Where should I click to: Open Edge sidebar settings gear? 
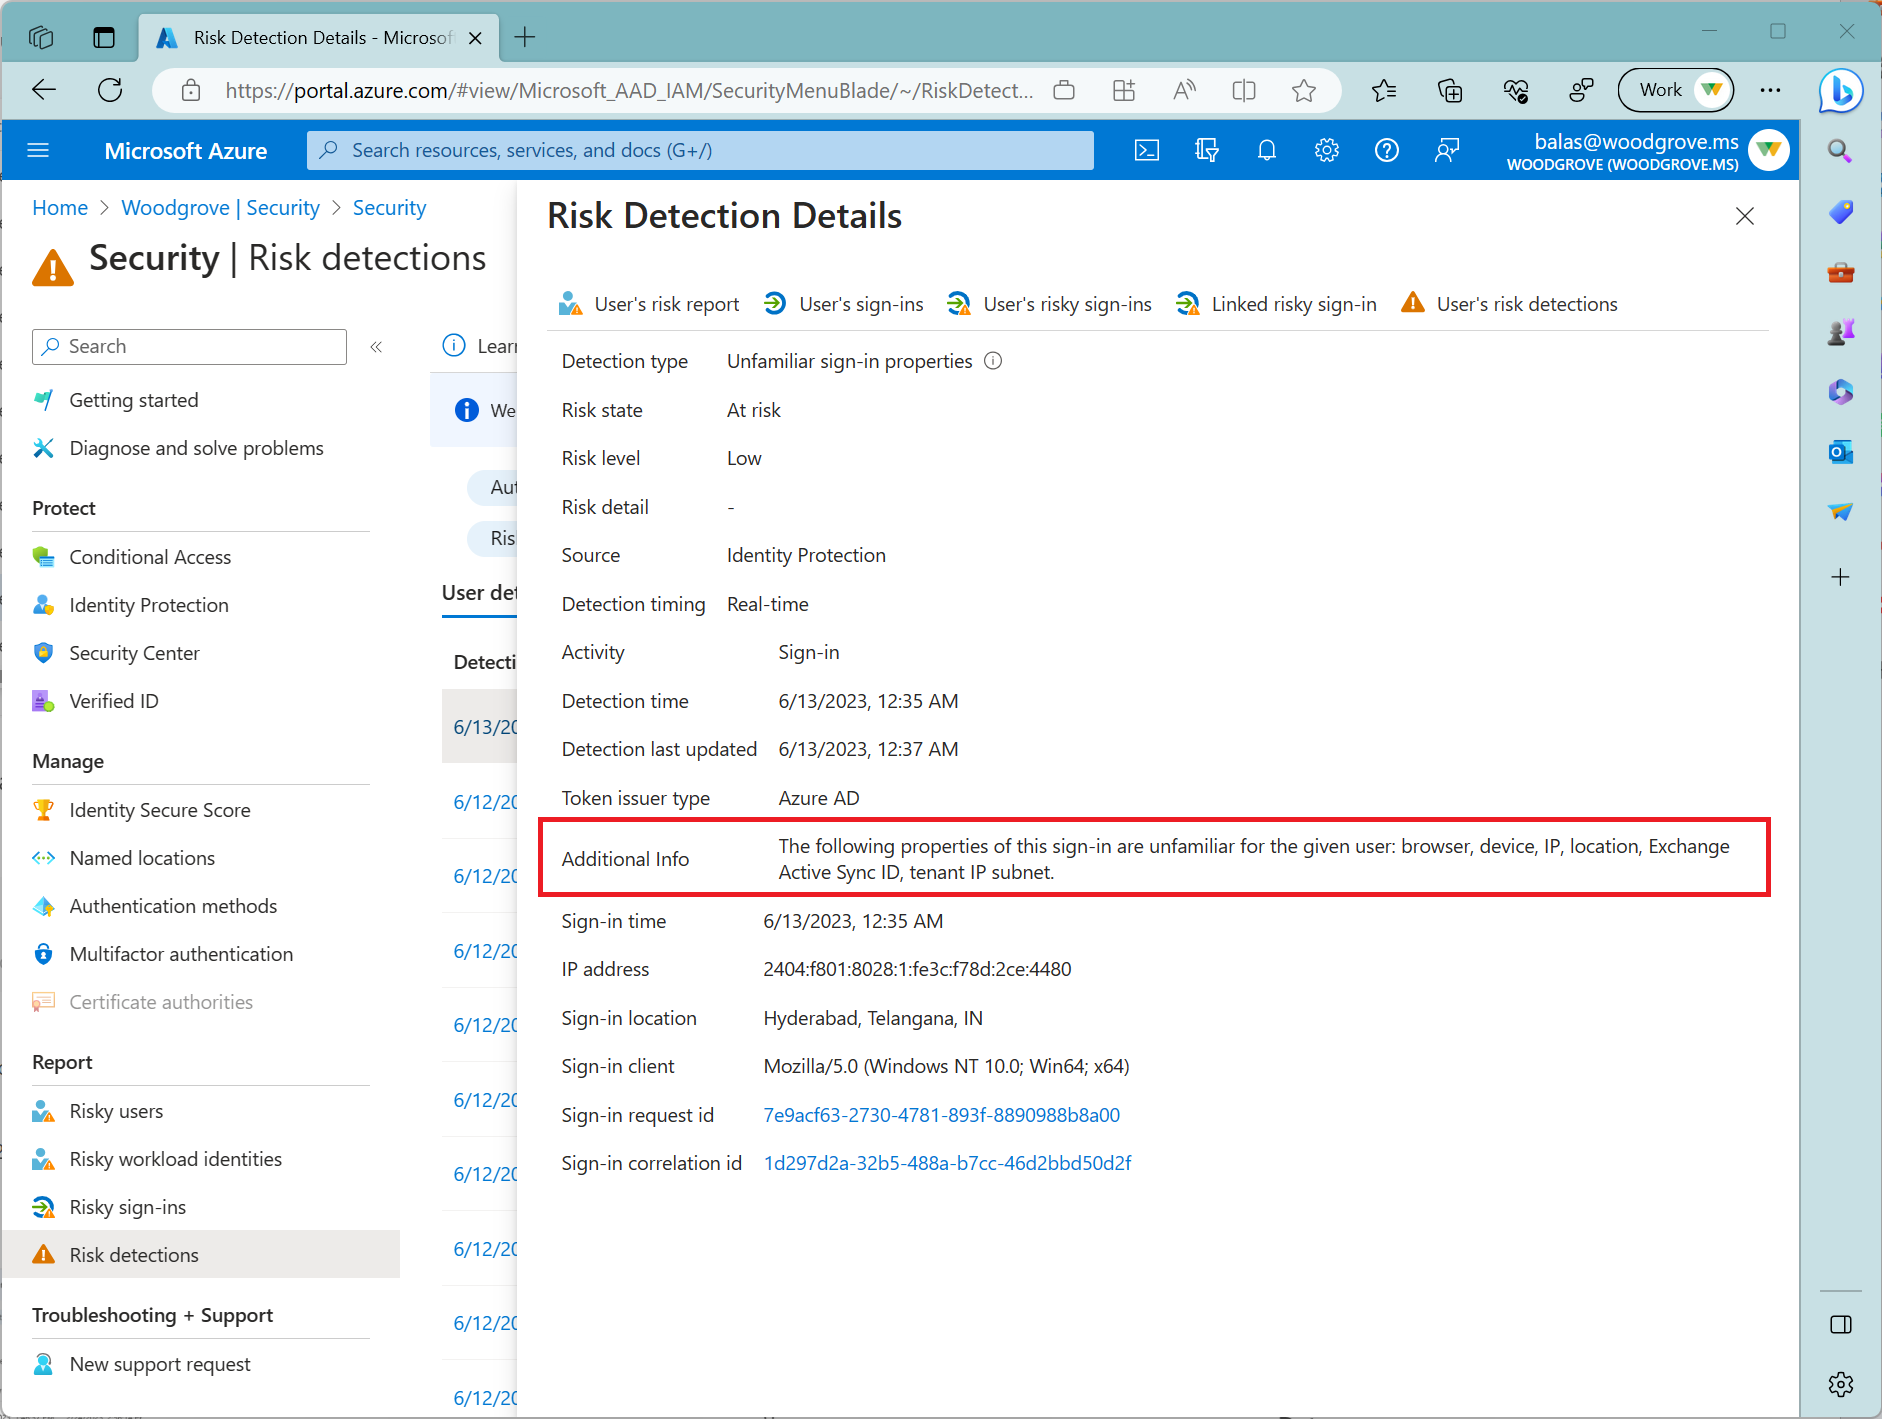click(x=1840, y=1384)
